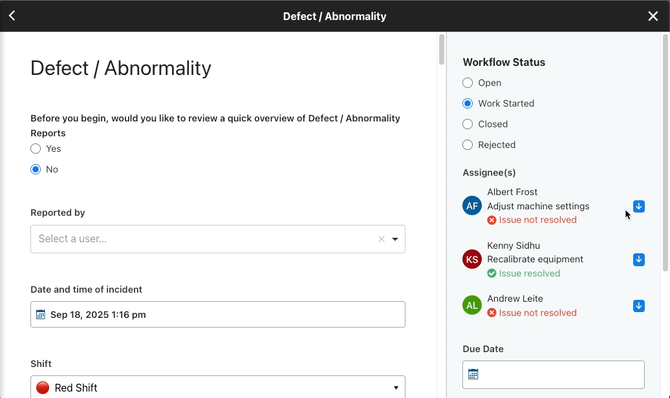Click the calendar icon in incident date field
670x398 pixels.
tap(41, 315)
